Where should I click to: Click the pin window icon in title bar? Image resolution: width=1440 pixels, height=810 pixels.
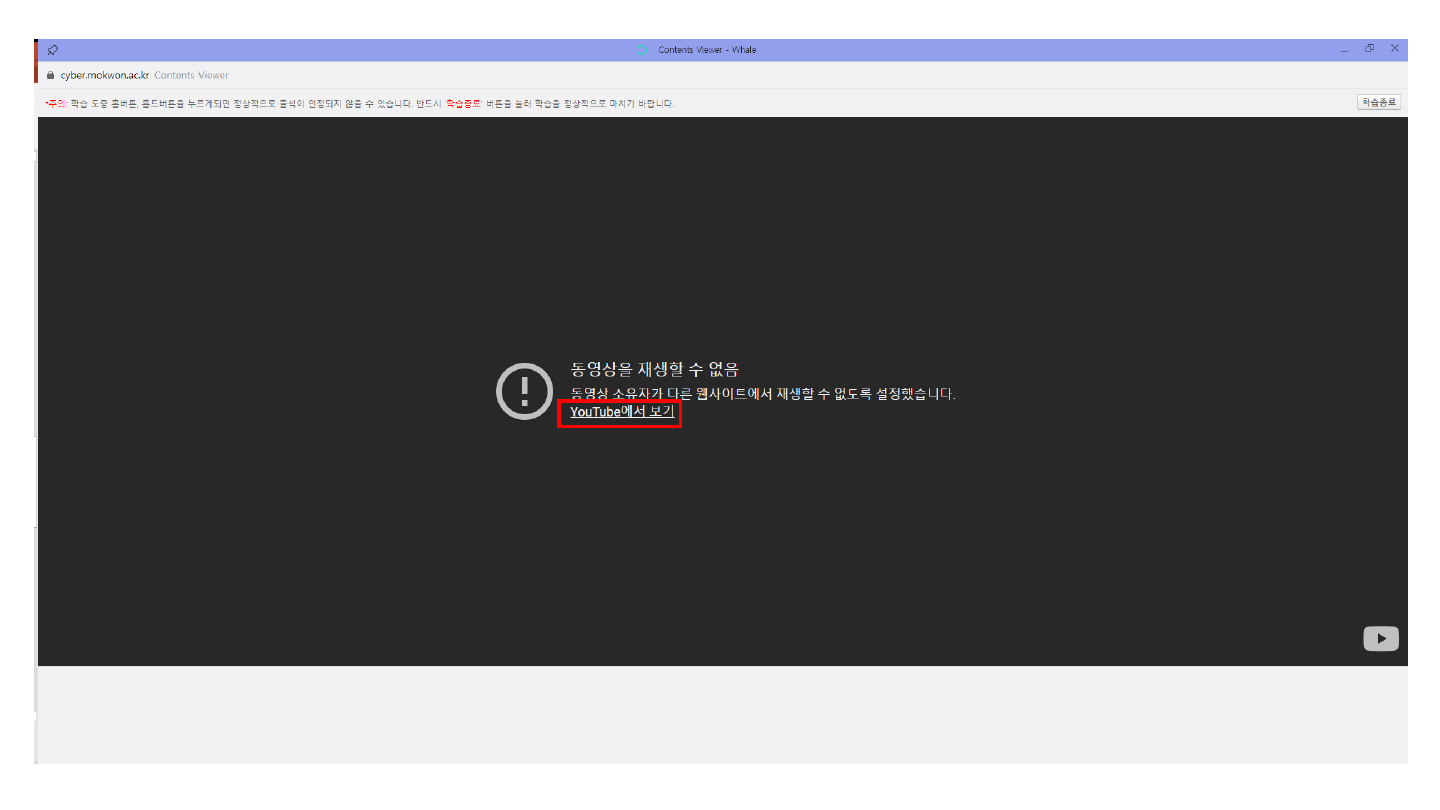point(52,50)
